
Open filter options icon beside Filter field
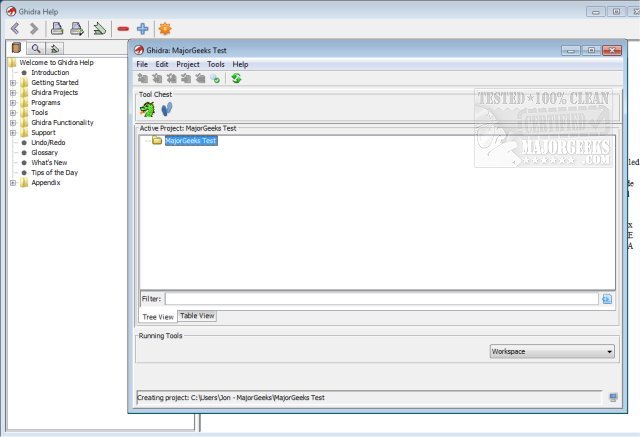coord(607,299)
